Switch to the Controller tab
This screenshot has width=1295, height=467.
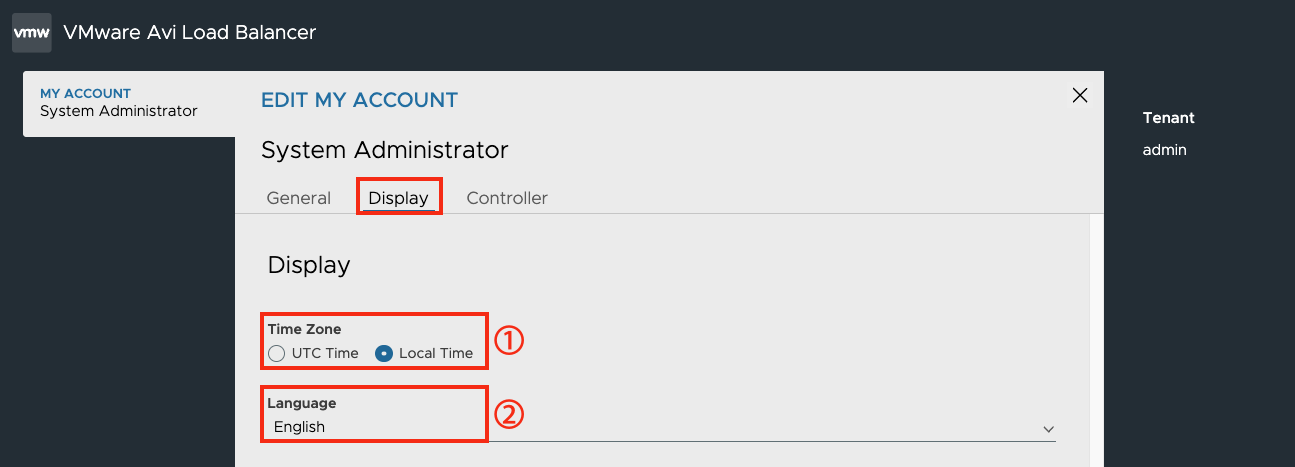point(507,198)
